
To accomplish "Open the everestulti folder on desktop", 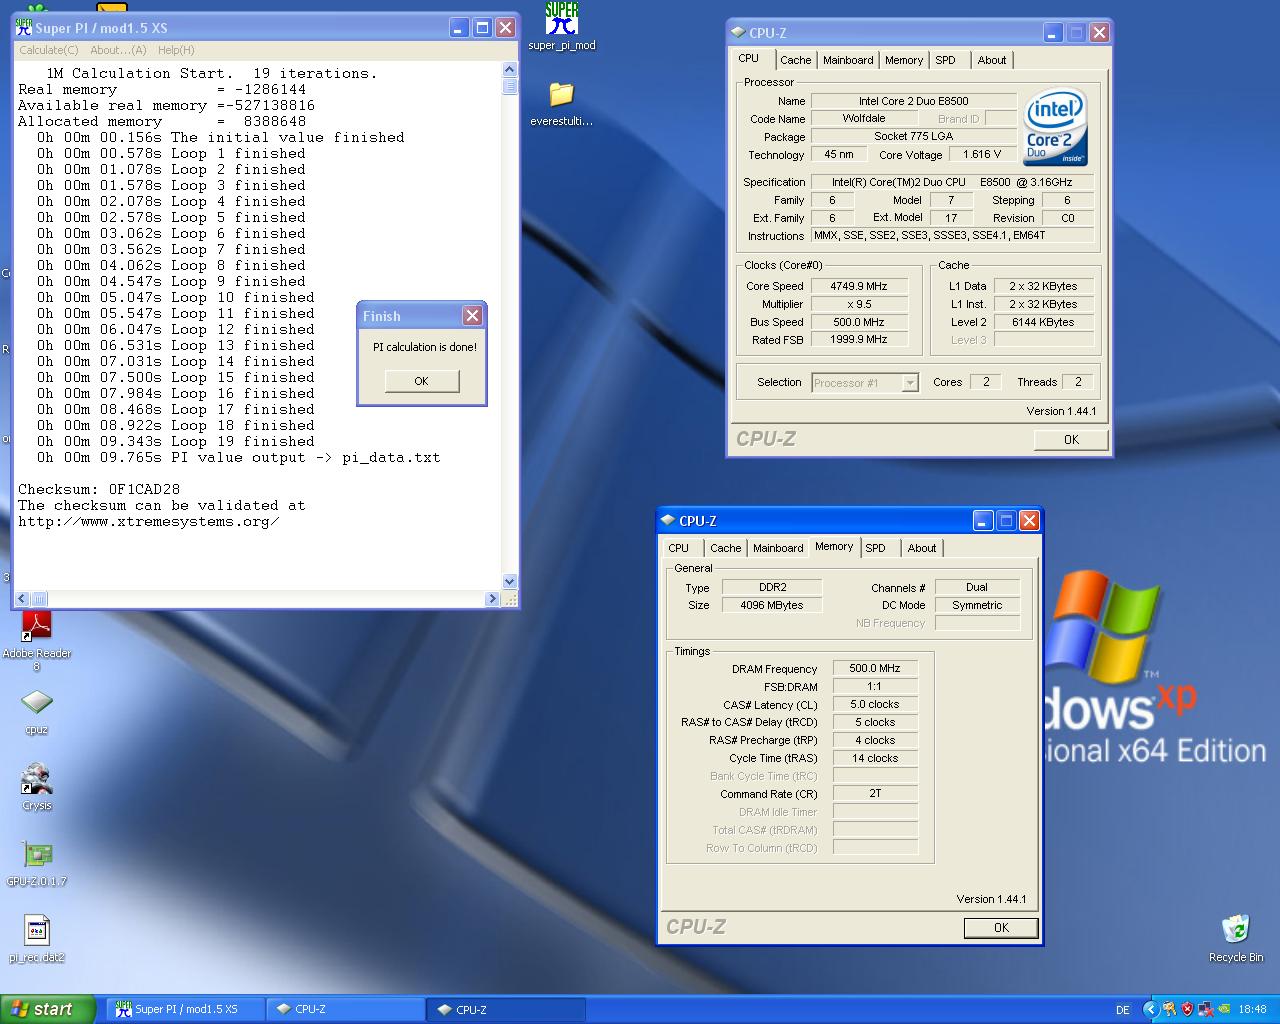I will point(561,104).
